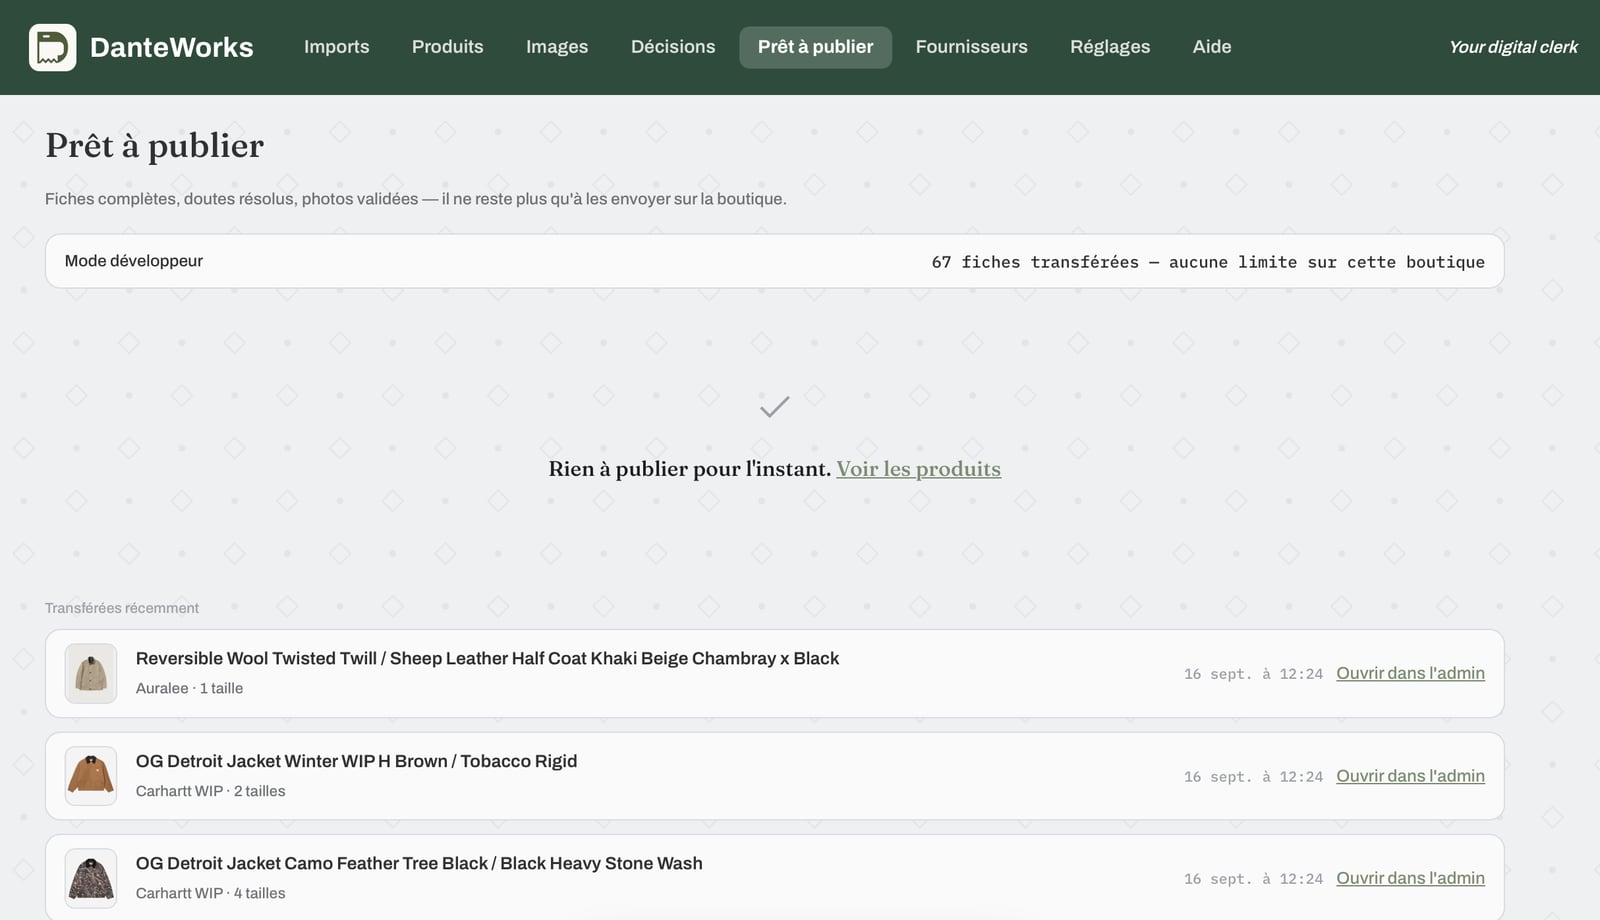Viewport: 1600px width, 920px height.
Task: Open Detroit Jacket Winter Brown in admin
Action: [1410, 776]
